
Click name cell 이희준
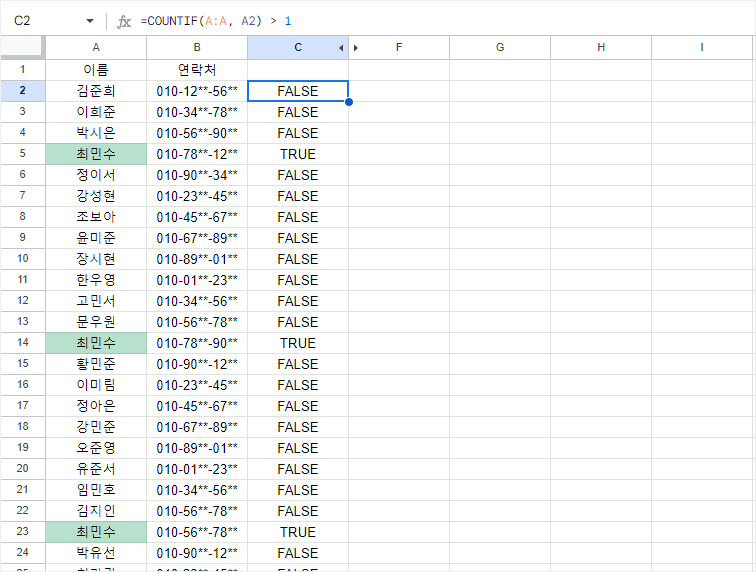tap(96, 112)
